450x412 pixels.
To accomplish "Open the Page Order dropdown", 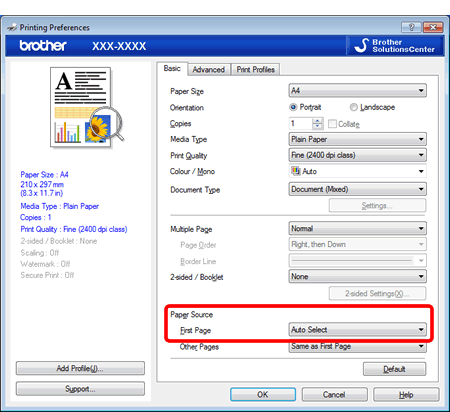I will pyautogui.click(x=357, y=244).
